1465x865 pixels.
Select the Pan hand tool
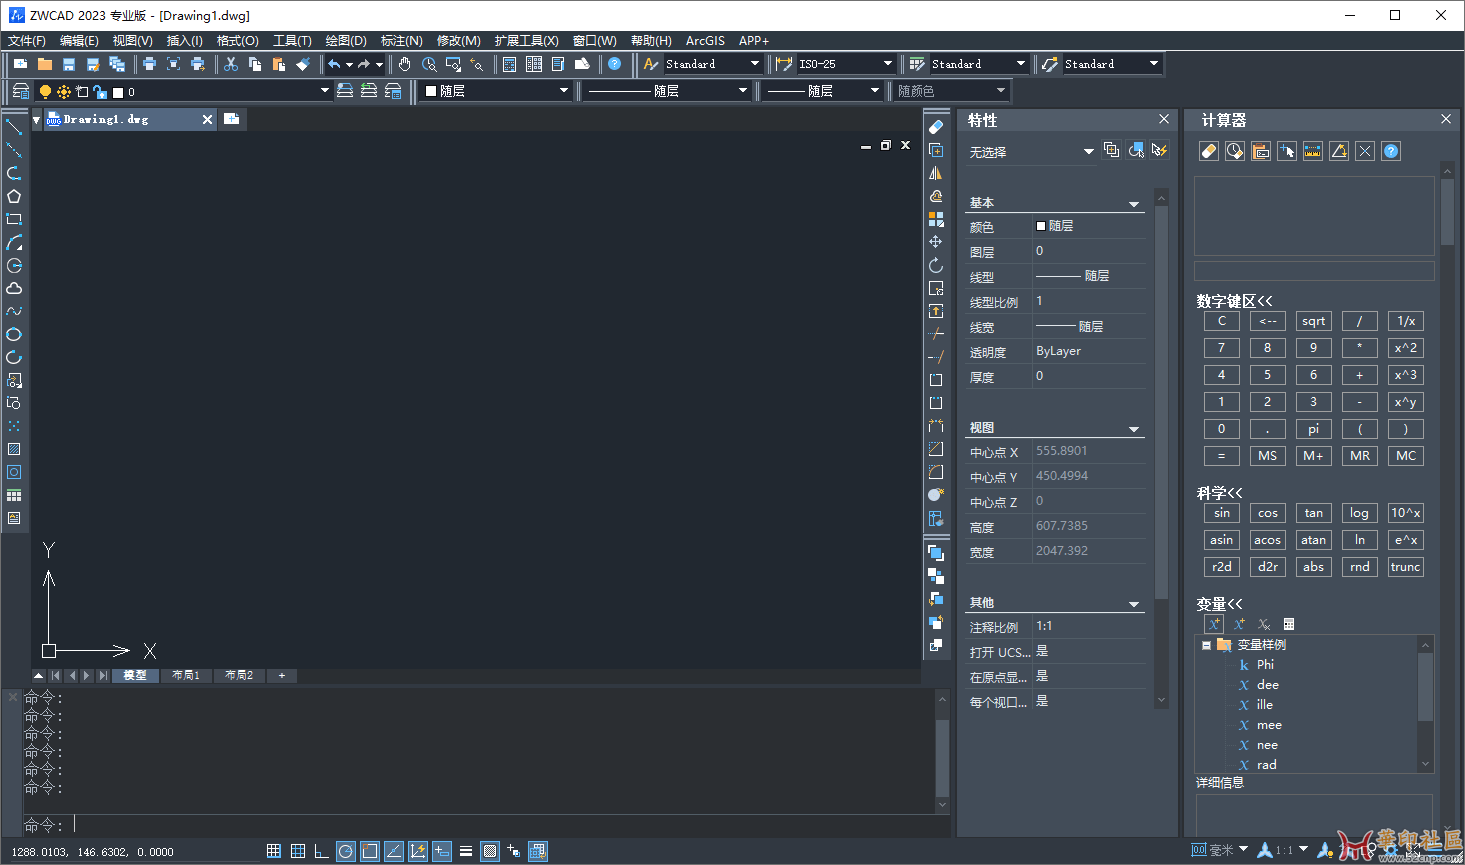coord(404,64)
